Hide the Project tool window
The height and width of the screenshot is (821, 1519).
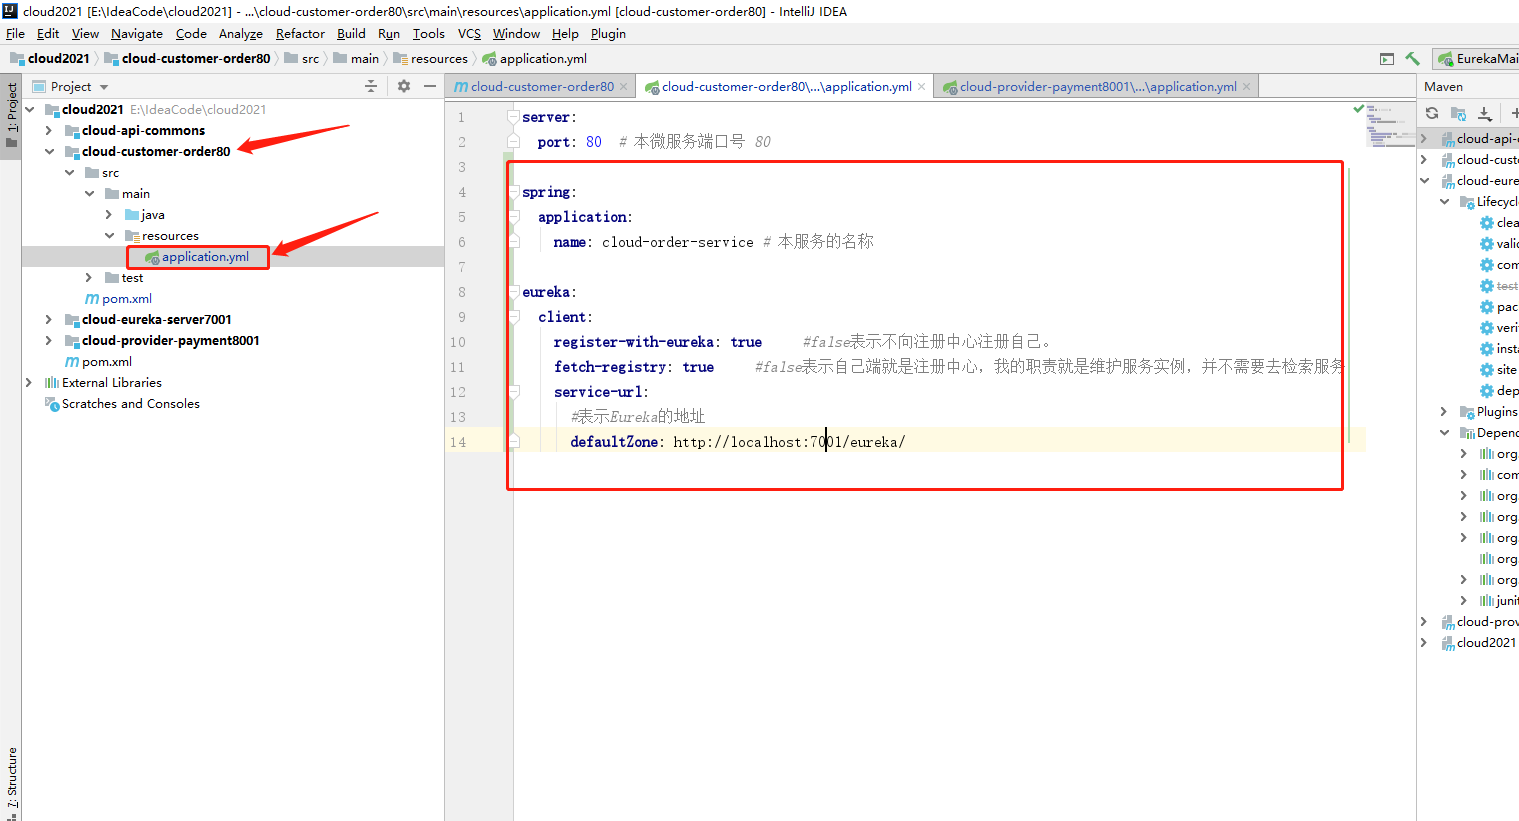click(430, 86)
